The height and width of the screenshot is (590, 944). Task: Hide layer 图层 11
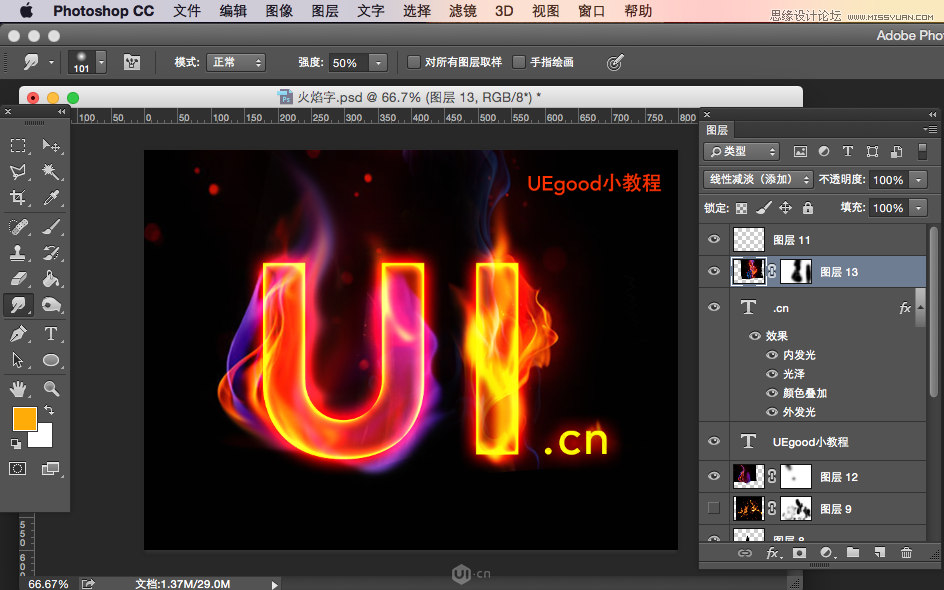(714, 240)
